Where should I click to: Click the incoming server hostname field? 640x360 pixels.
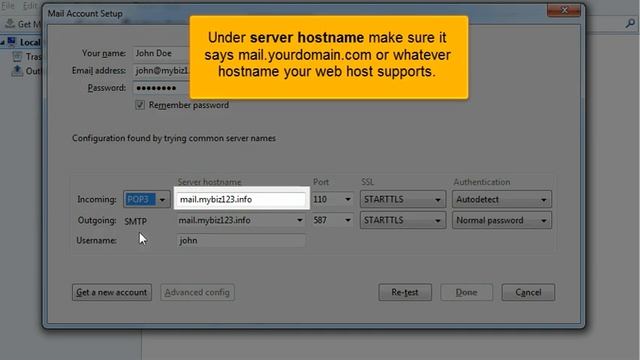pyautogui.click(x=242, y=199)
